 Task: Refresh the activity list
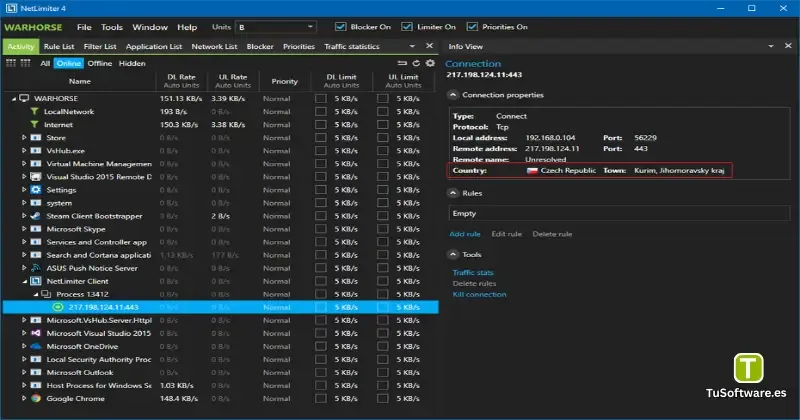click(x=416, y=63)
